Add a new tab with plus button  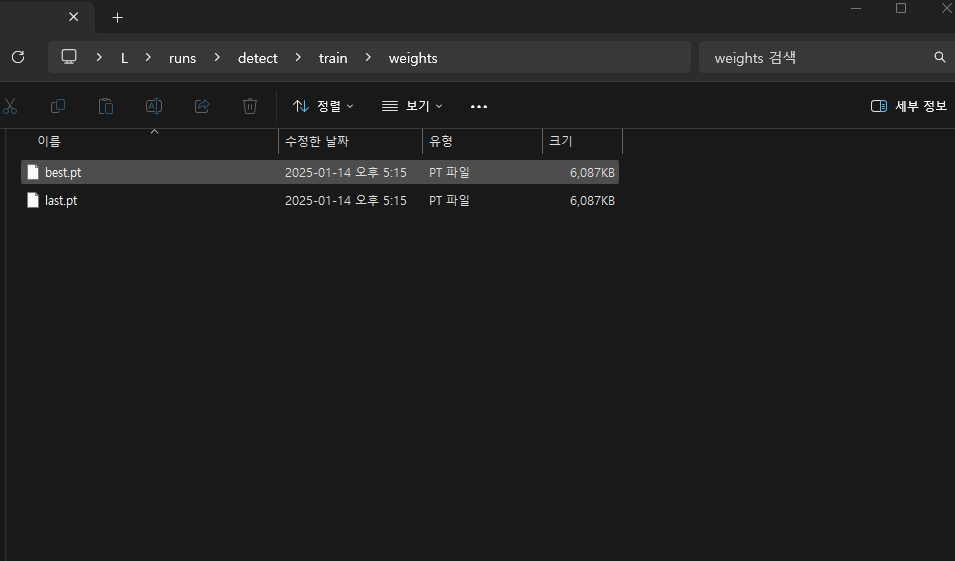118,18
